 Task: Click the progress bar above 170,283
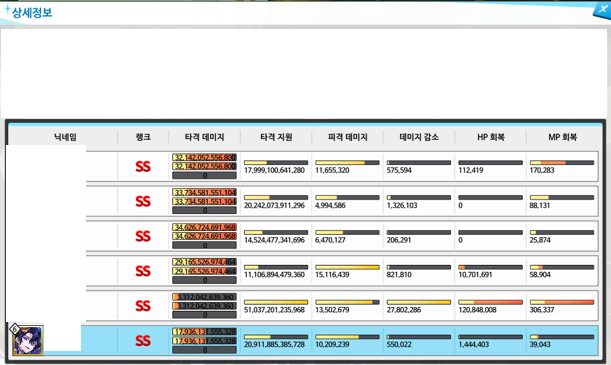click(562, 162)
